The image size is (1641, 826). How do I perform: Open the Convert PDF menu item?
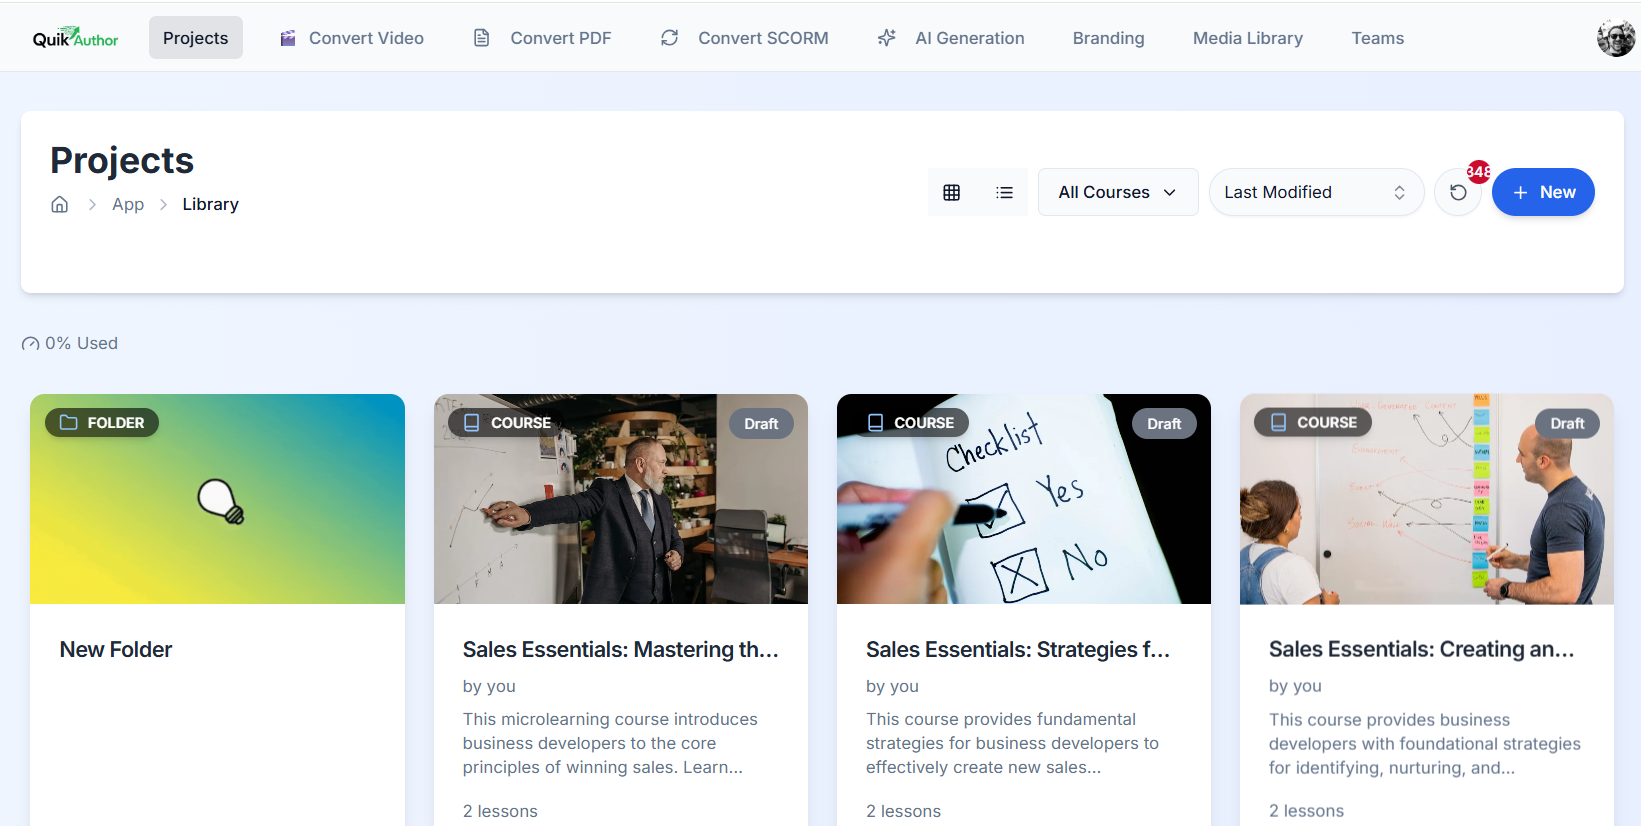click(542, 38)
